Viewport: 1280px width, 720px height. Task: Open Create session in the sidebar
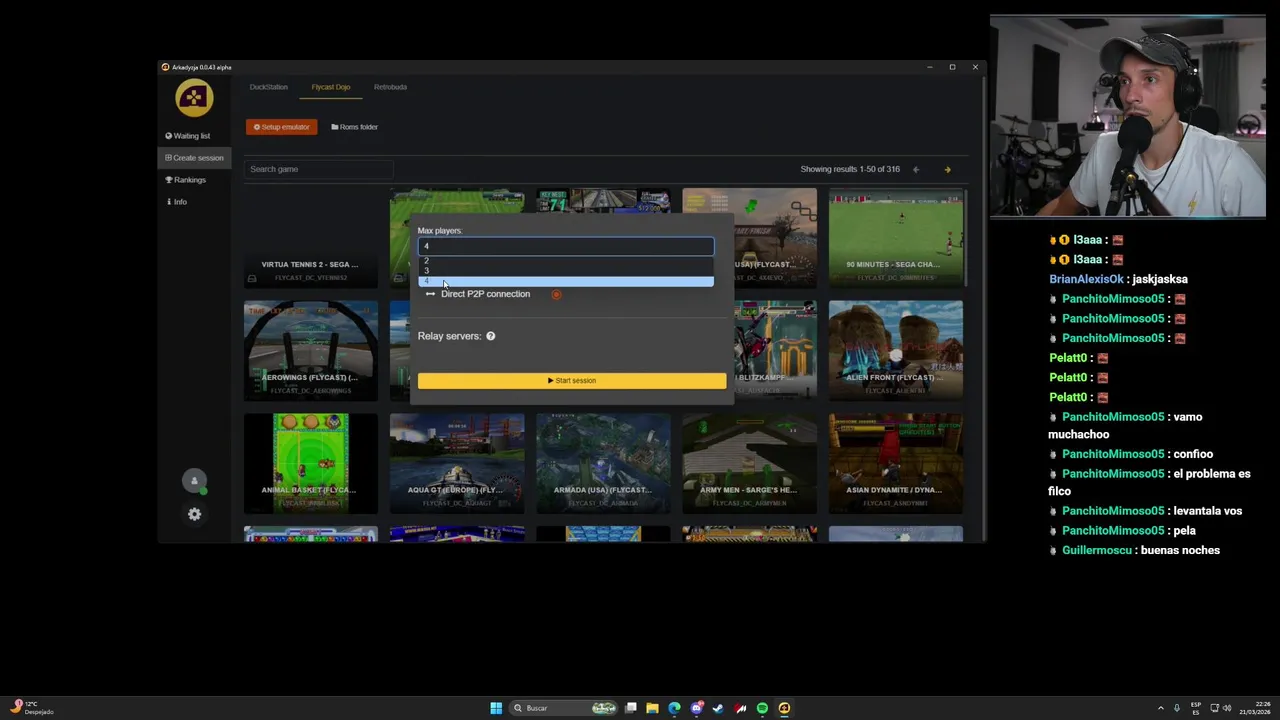click(x=194, y=158)
